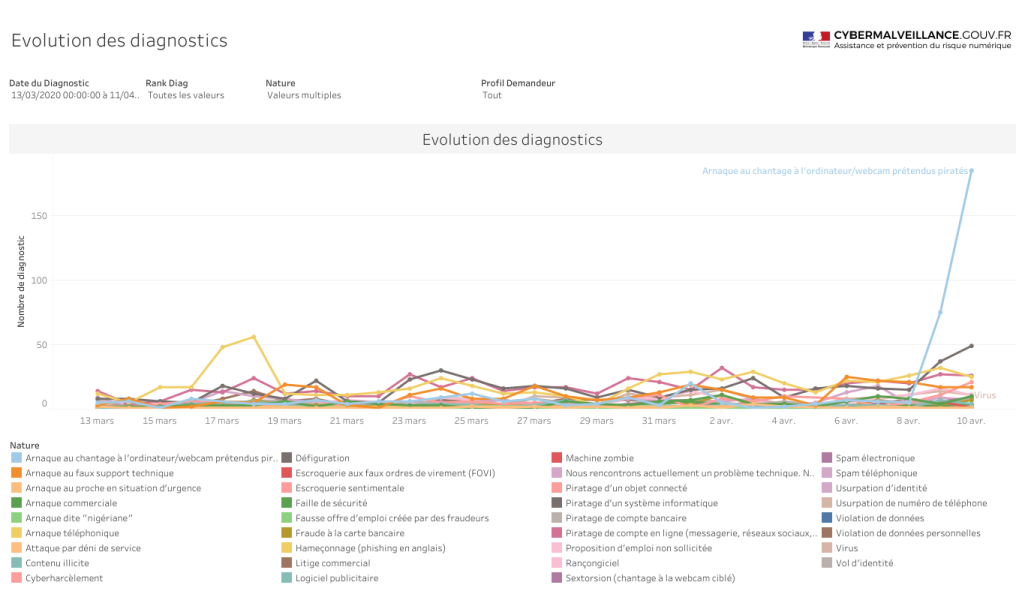
Task: Open the Profil Demandeur filter
Action: 492,96
